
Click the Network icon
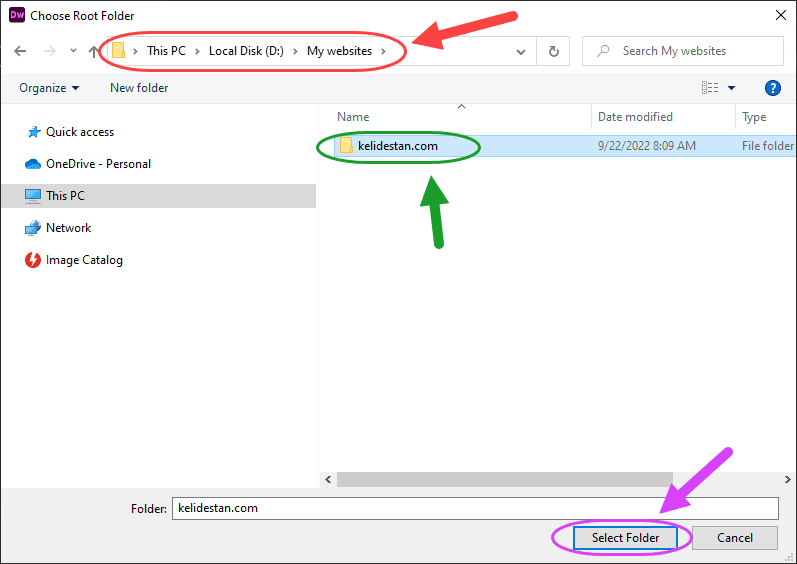[33, 228]
